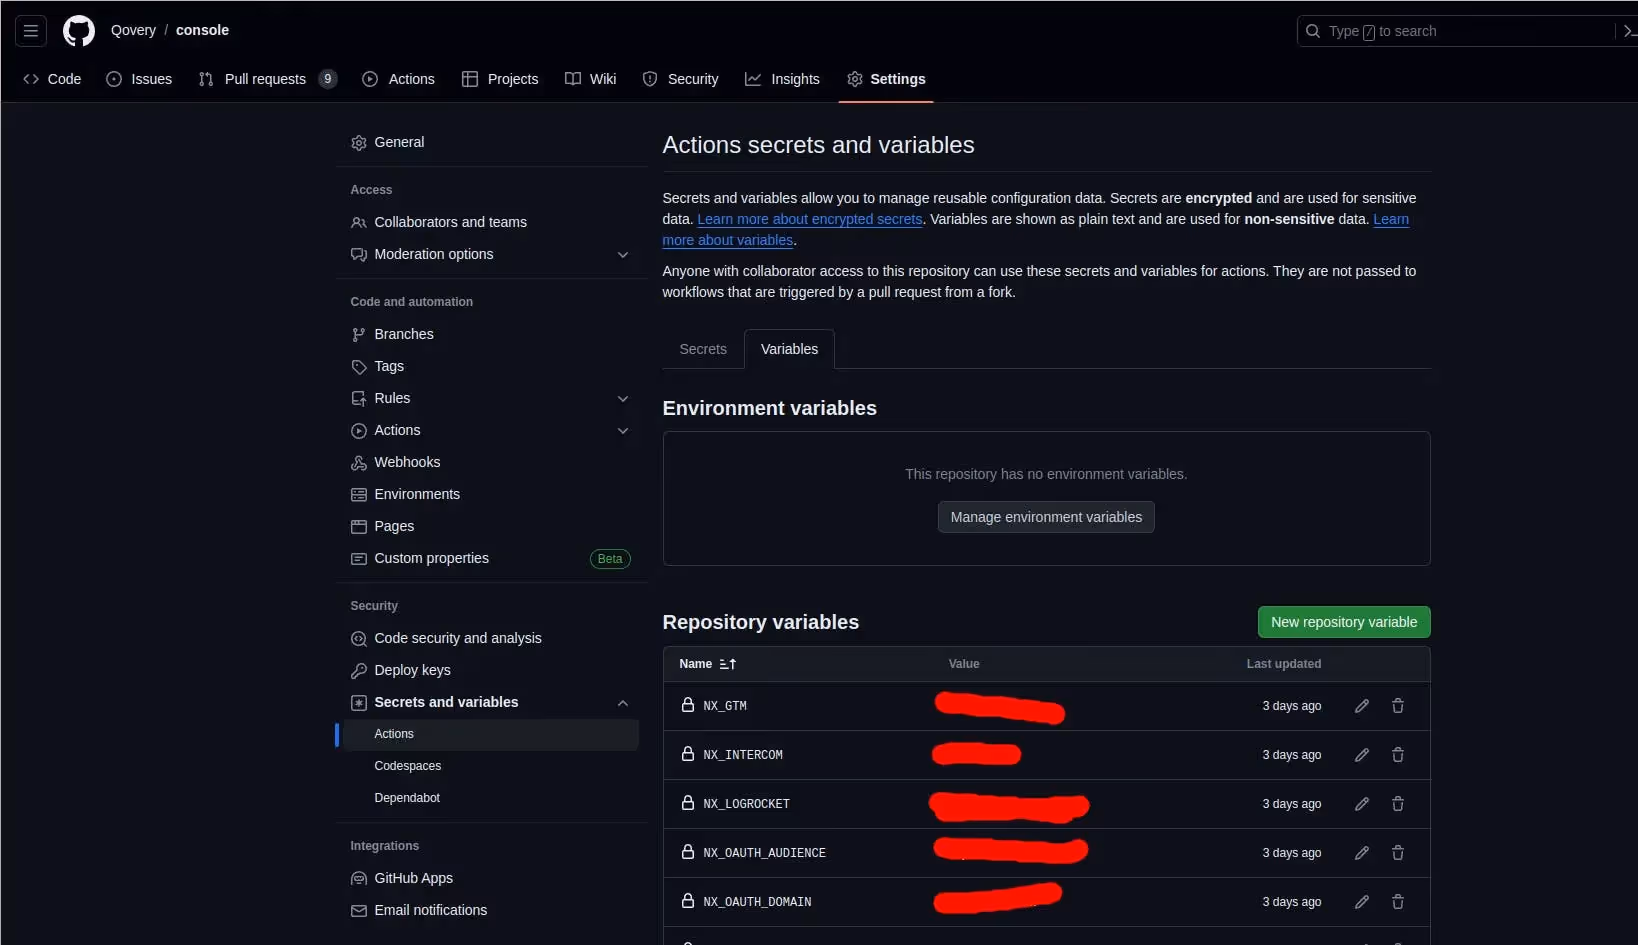This screenshot has height=945, width=1638.
Task: Open Learn more about encrypted secrets link
Action: [810, 219]
